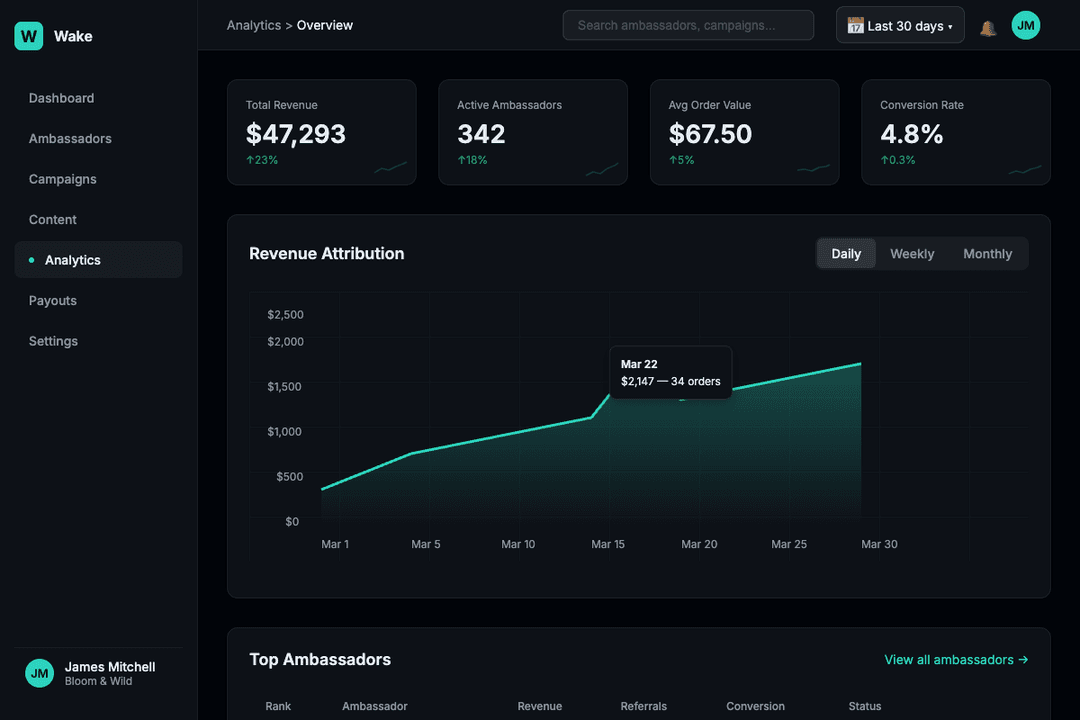This screenshot has width=1080, height=720.
Task: Open the Analytics breadcrumb menu
Action: pos(253,25)
